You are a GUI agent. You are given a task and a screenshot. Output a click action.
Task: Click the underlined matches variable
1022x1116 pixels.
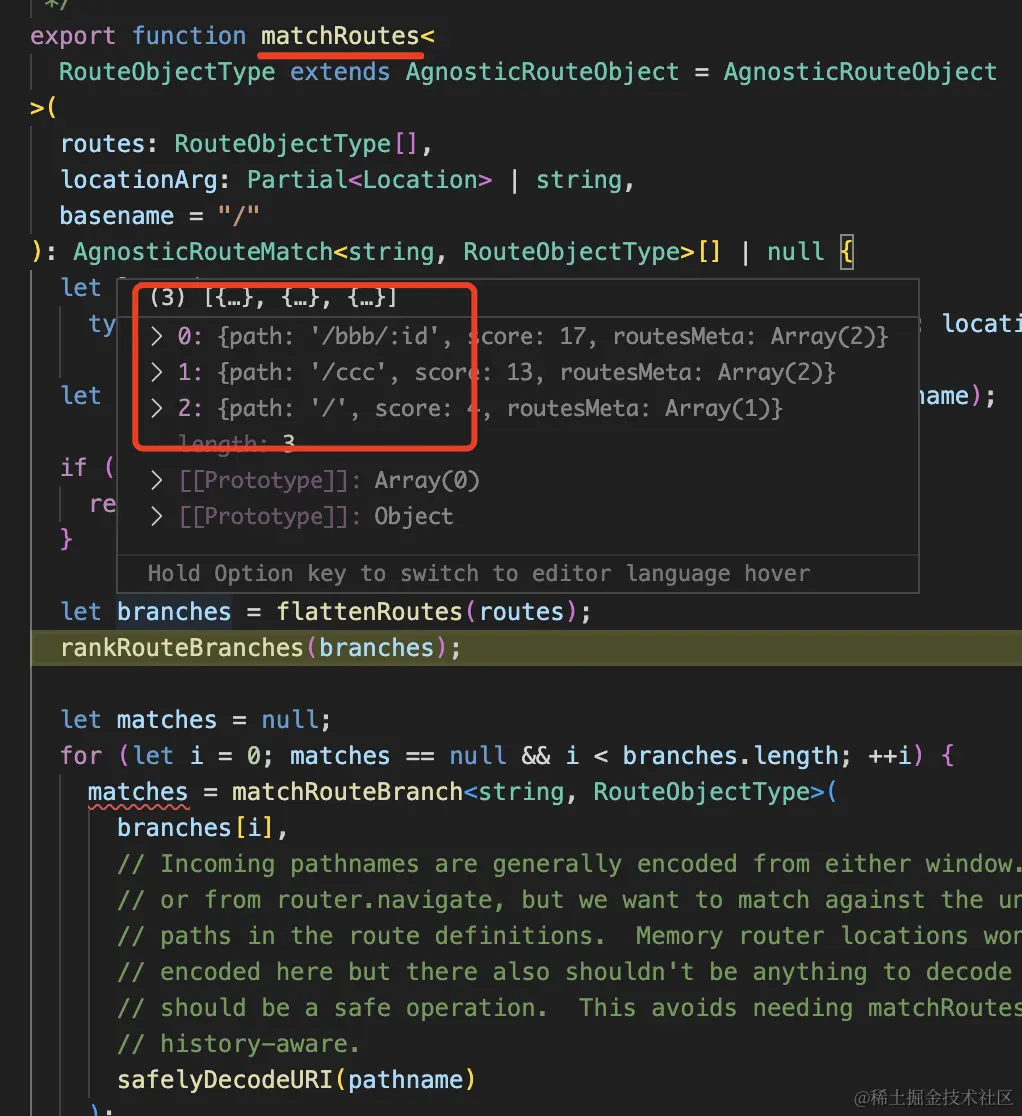click(138, 792)
